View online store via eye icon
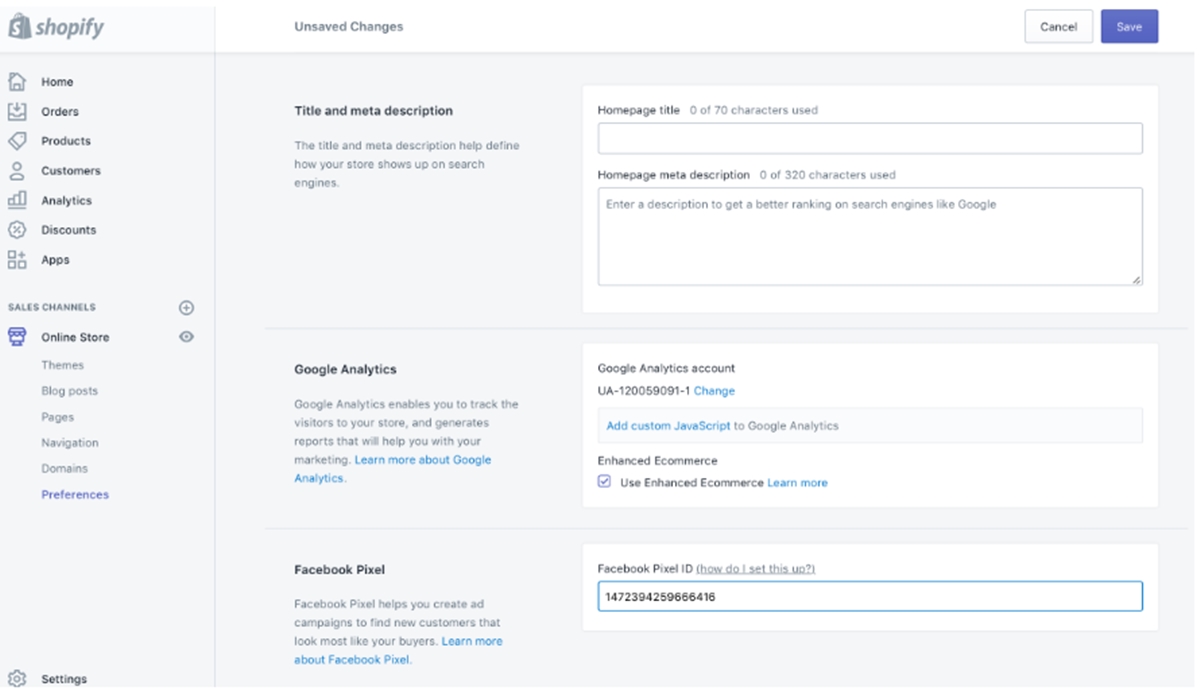The image size is (1200, 690). pos(186,337)
